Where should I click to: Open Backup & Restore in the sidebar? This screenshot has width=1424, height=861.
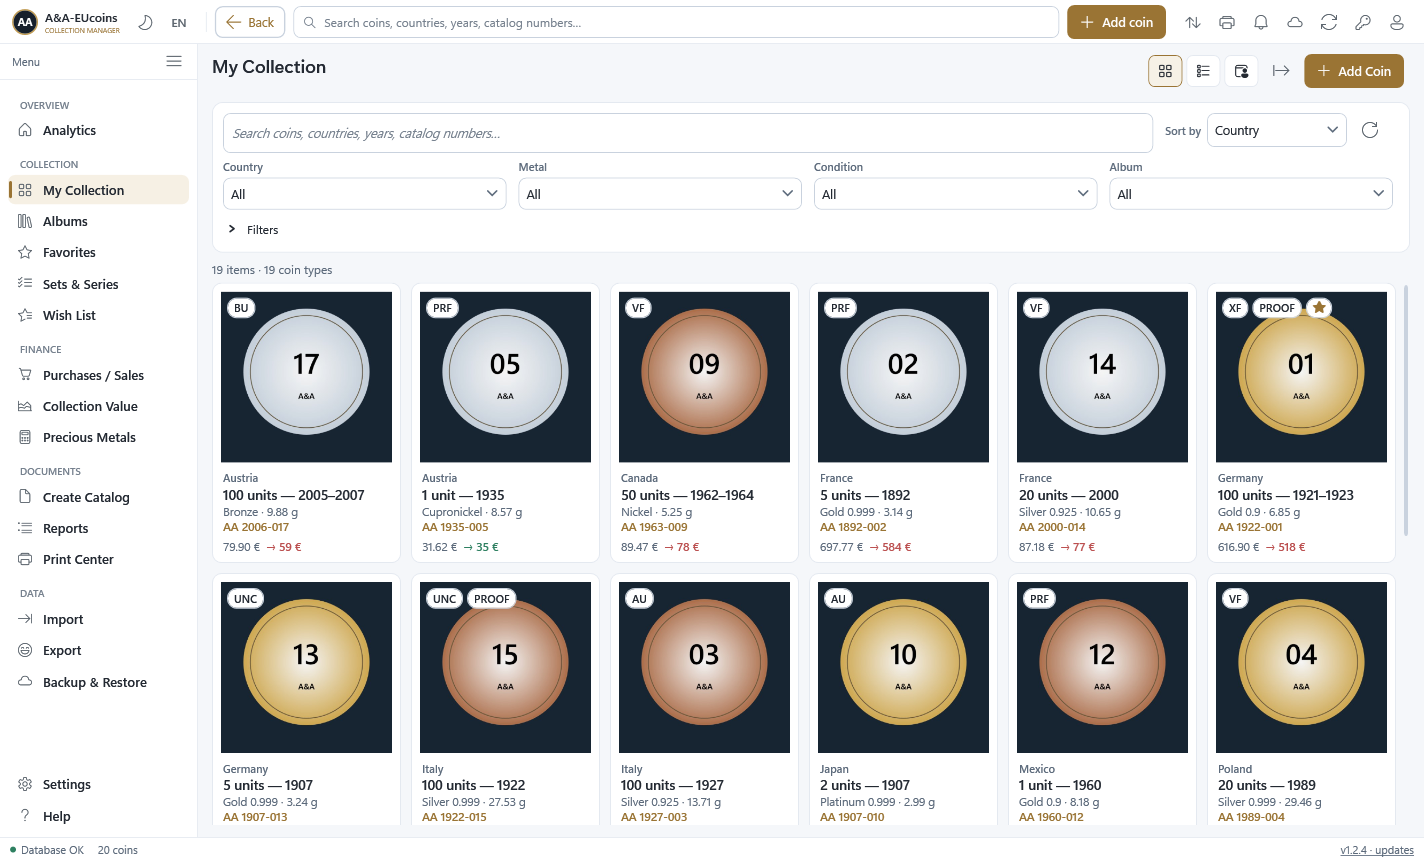[x=98, y=683]
